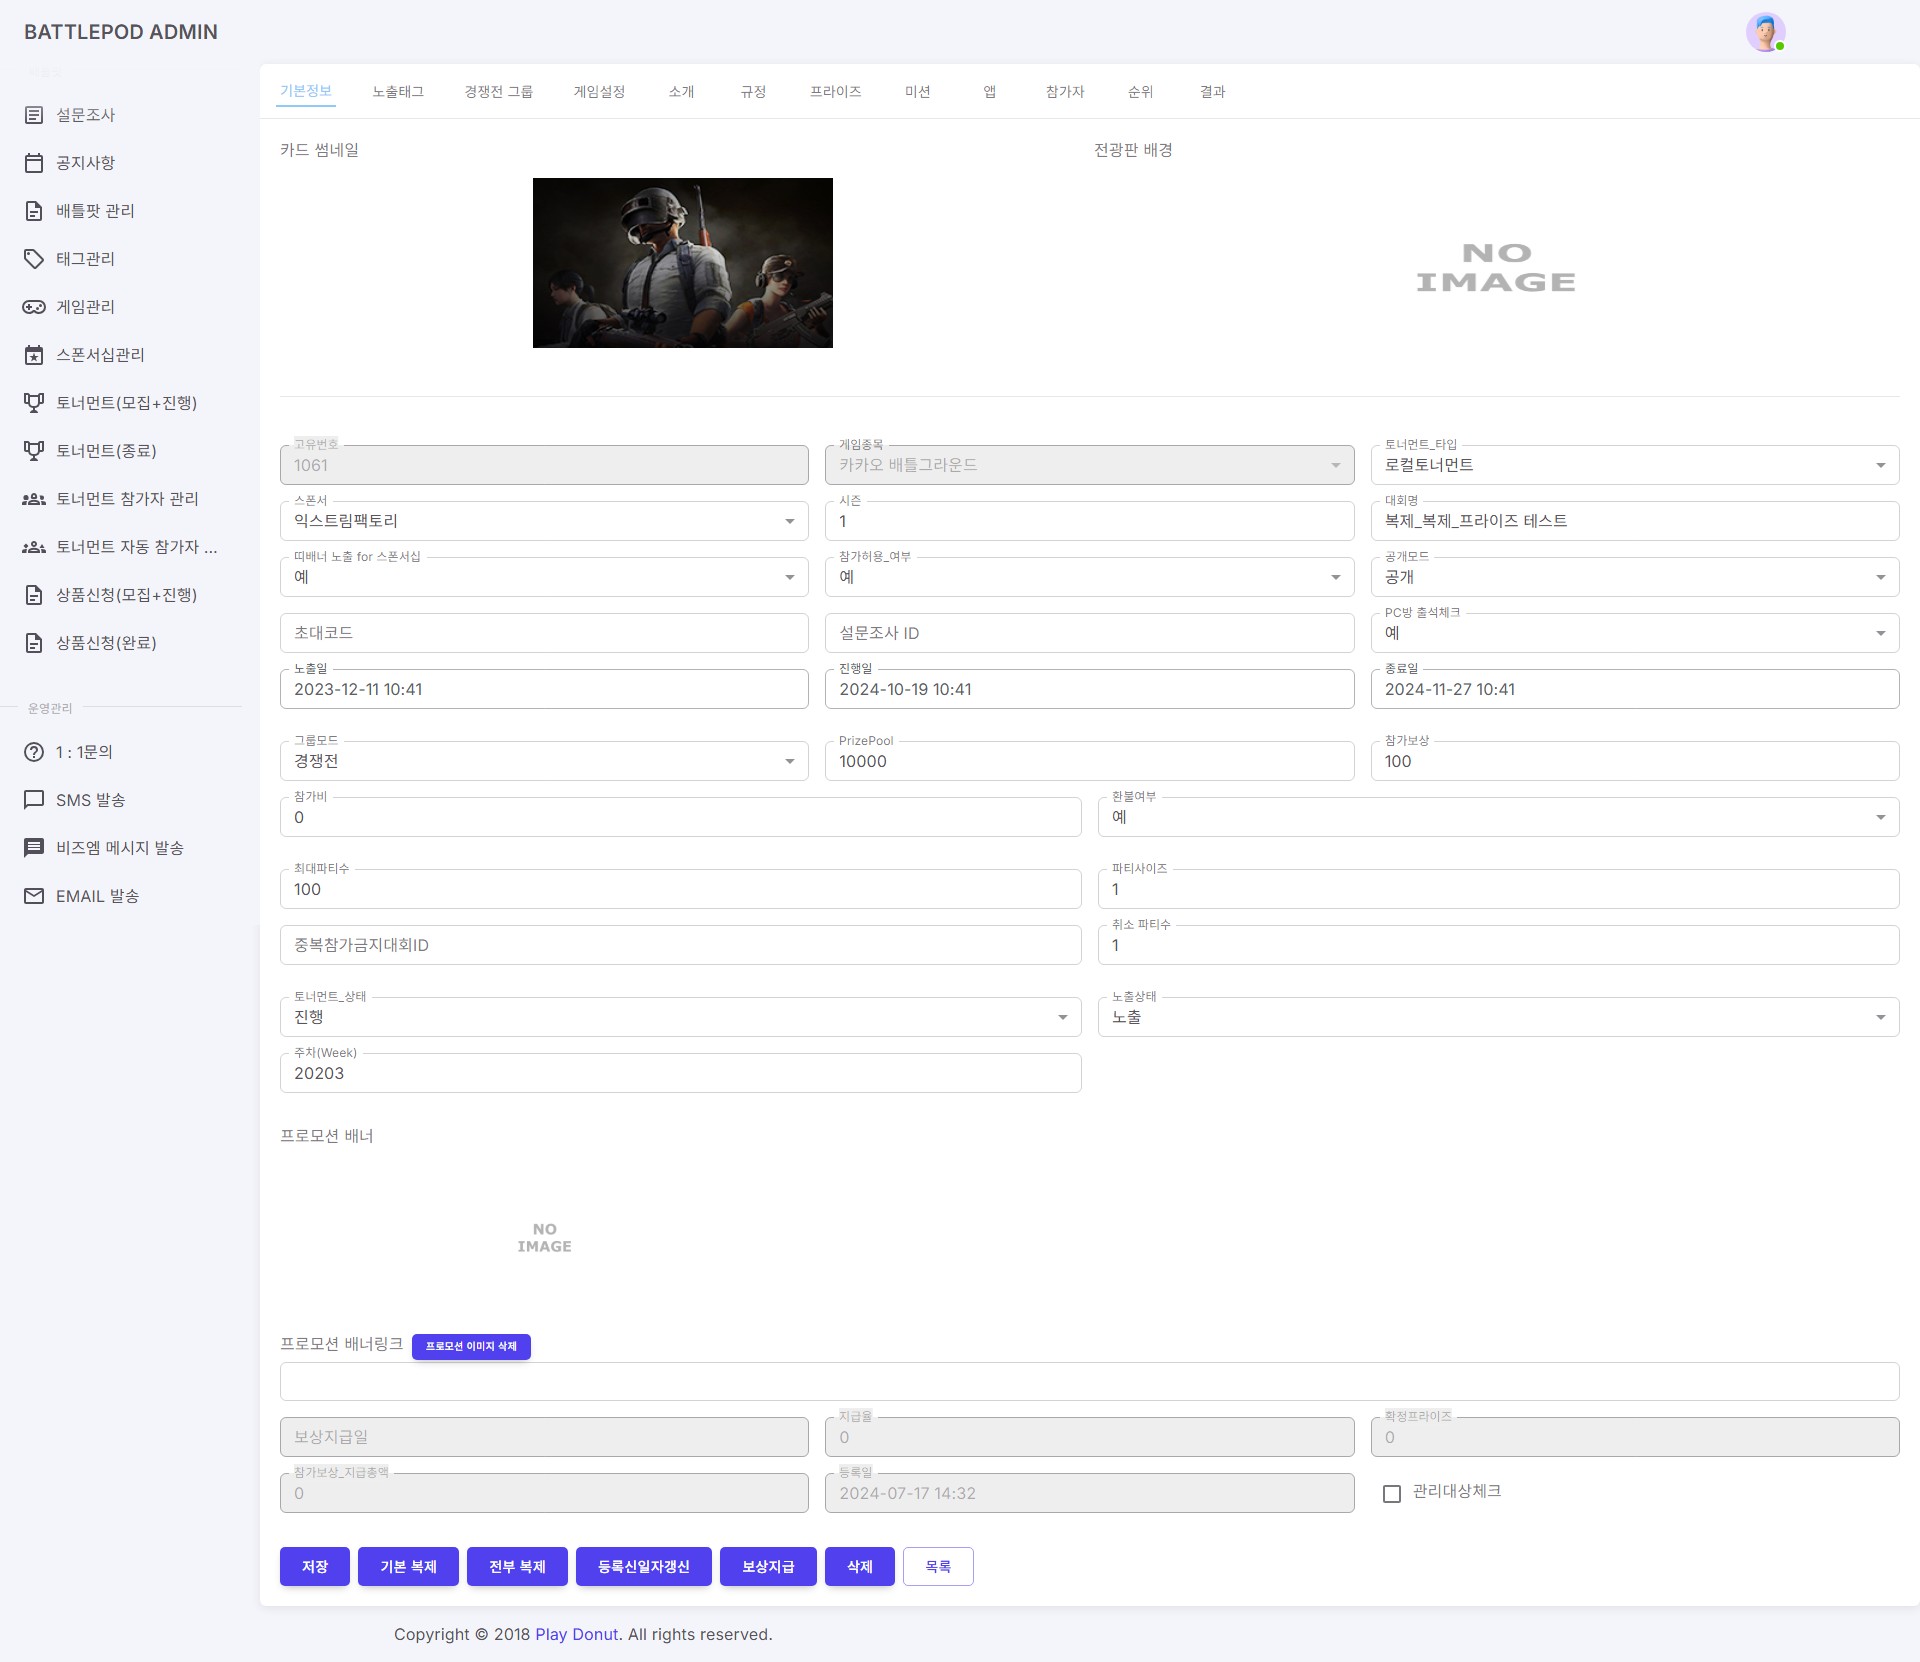Select the 태그관리 tag management icon
Viewport: 1920px width, 1662px height.
tap(35, 259)
